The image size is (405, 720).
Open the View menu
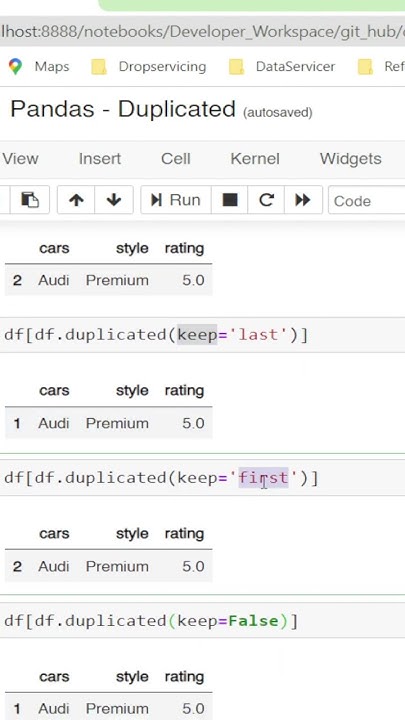tap(20, 159)
